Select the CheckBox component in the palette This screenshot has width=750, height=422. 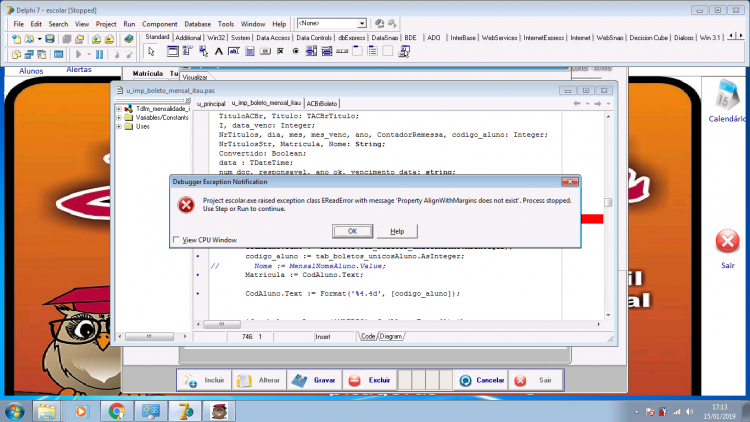280,51
